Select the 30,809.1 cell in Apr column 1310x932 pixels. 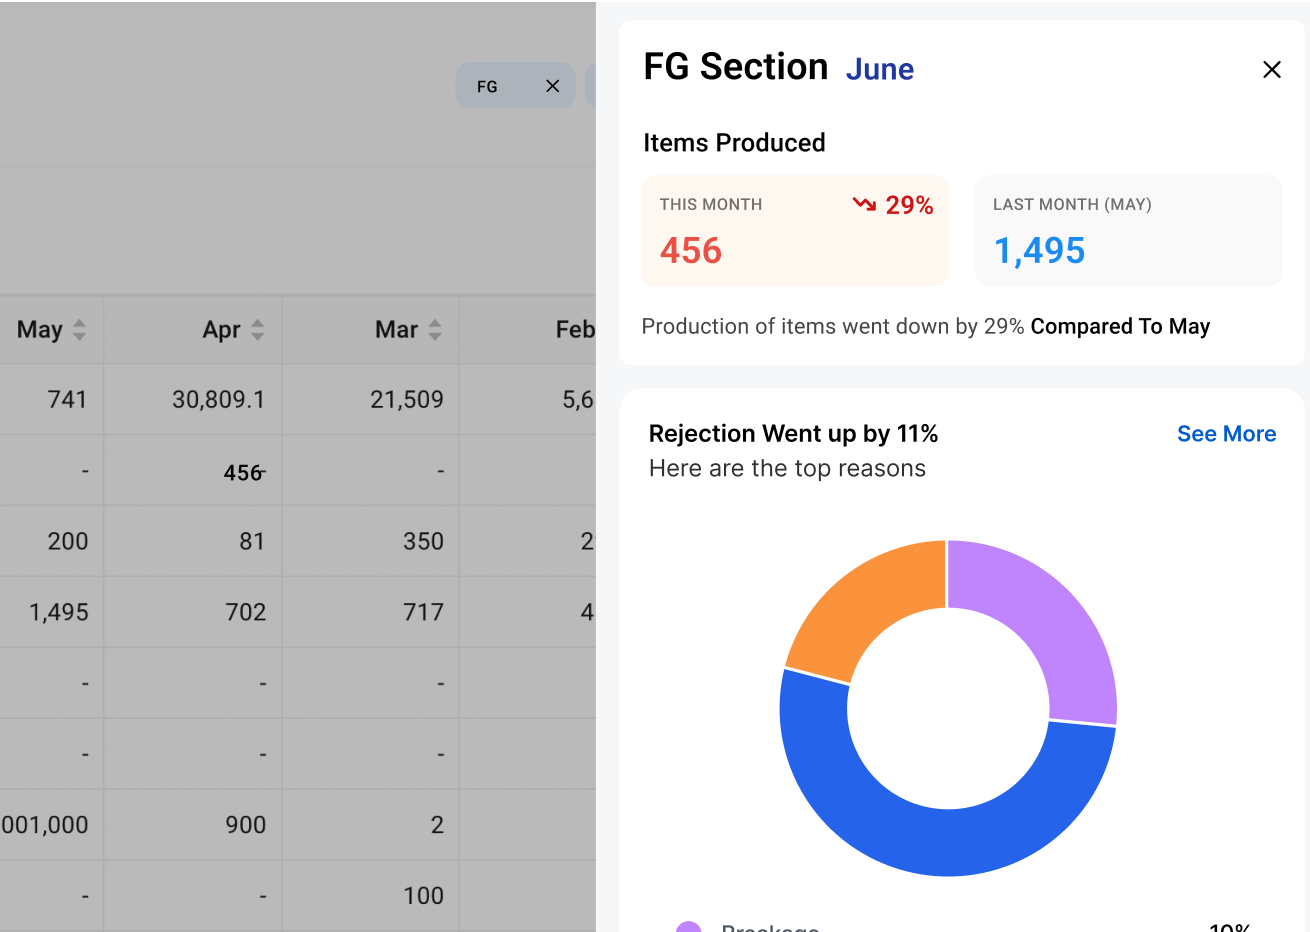(218, 400)
